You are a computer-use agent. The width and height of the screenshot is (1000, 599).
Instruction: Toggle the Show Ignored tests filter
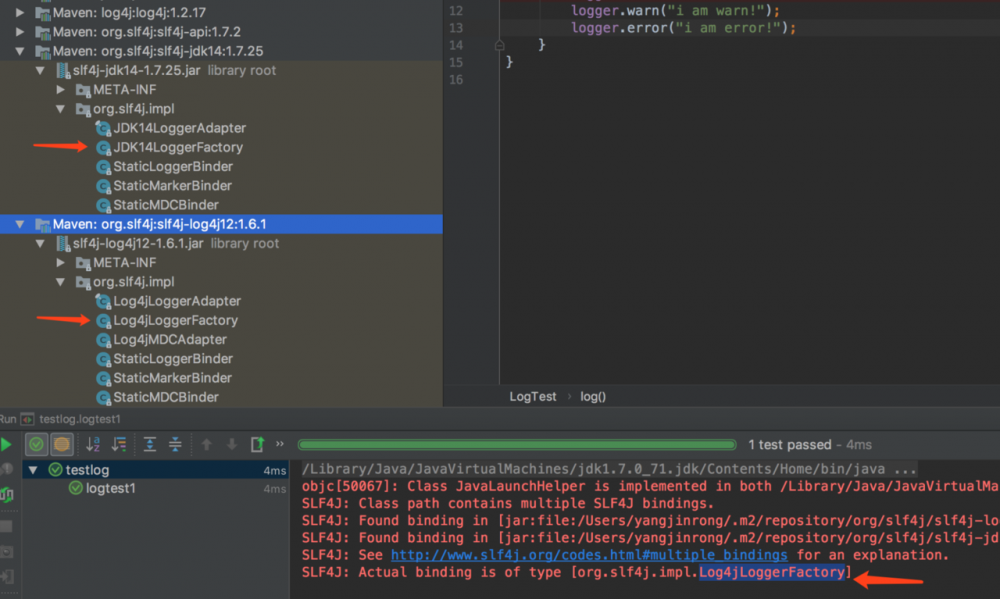click(x=62, y=444)
